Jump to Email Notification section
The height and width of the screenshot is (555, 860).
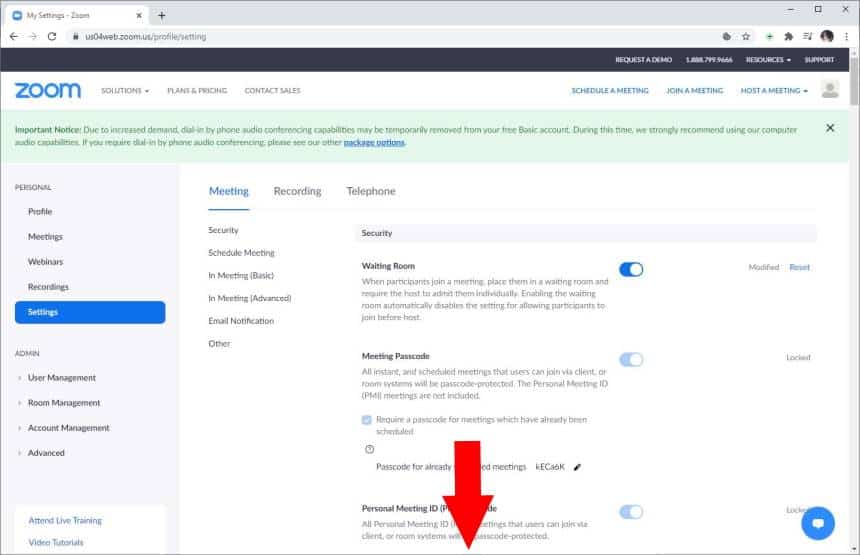pyautogui.click(x=241, y=321)
